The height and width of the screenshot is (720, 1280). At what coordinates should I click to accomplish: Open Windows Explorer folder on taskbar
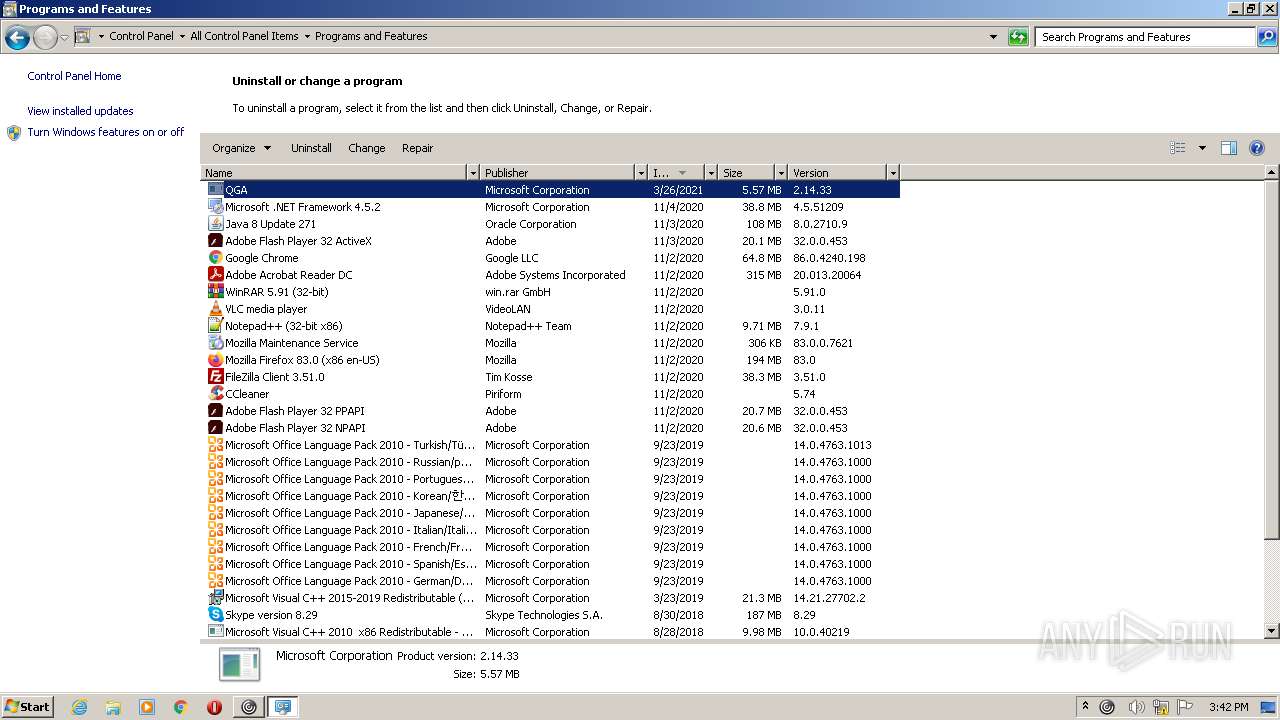coord(113,707)
